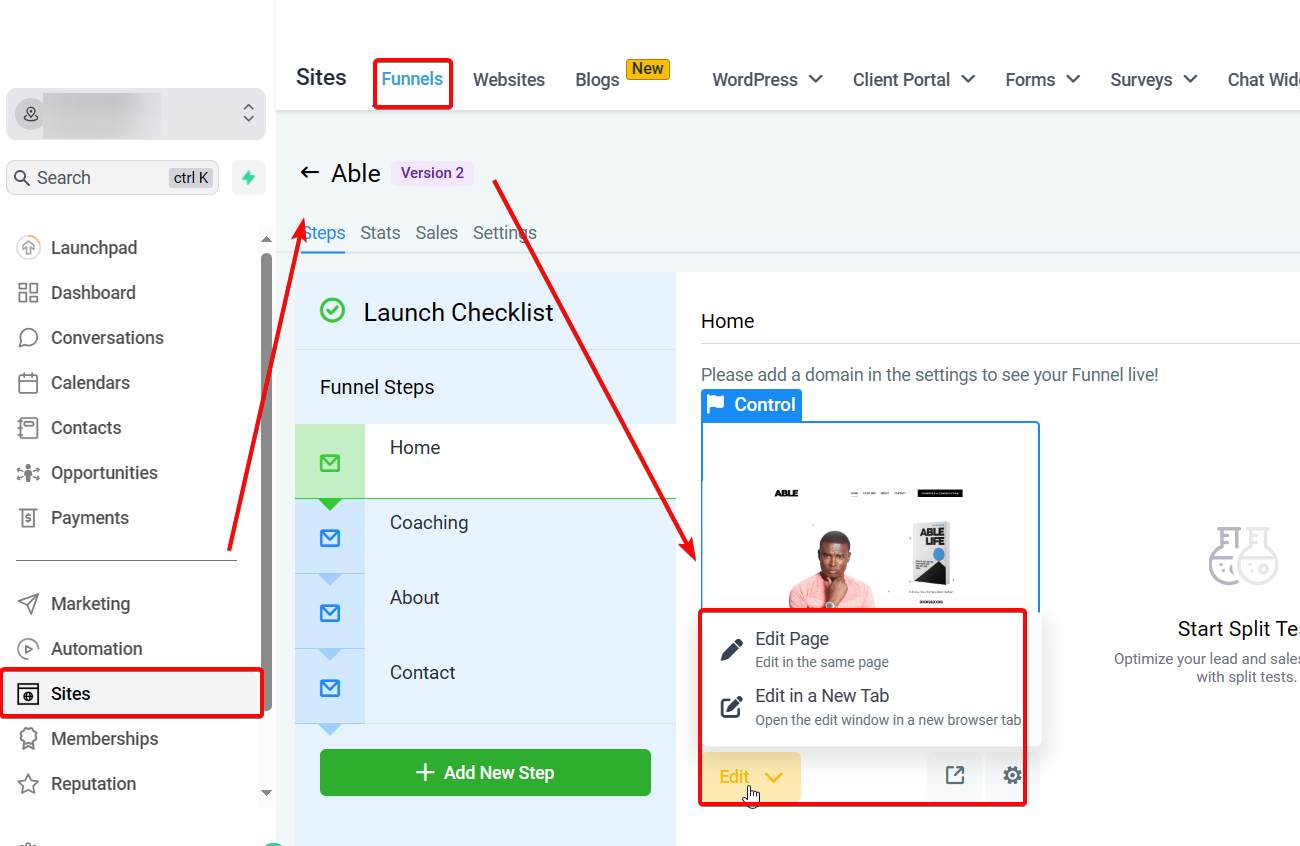Open the Websites tab
Viewport: 1300px width, 846px height.
(x=509, y=80)
